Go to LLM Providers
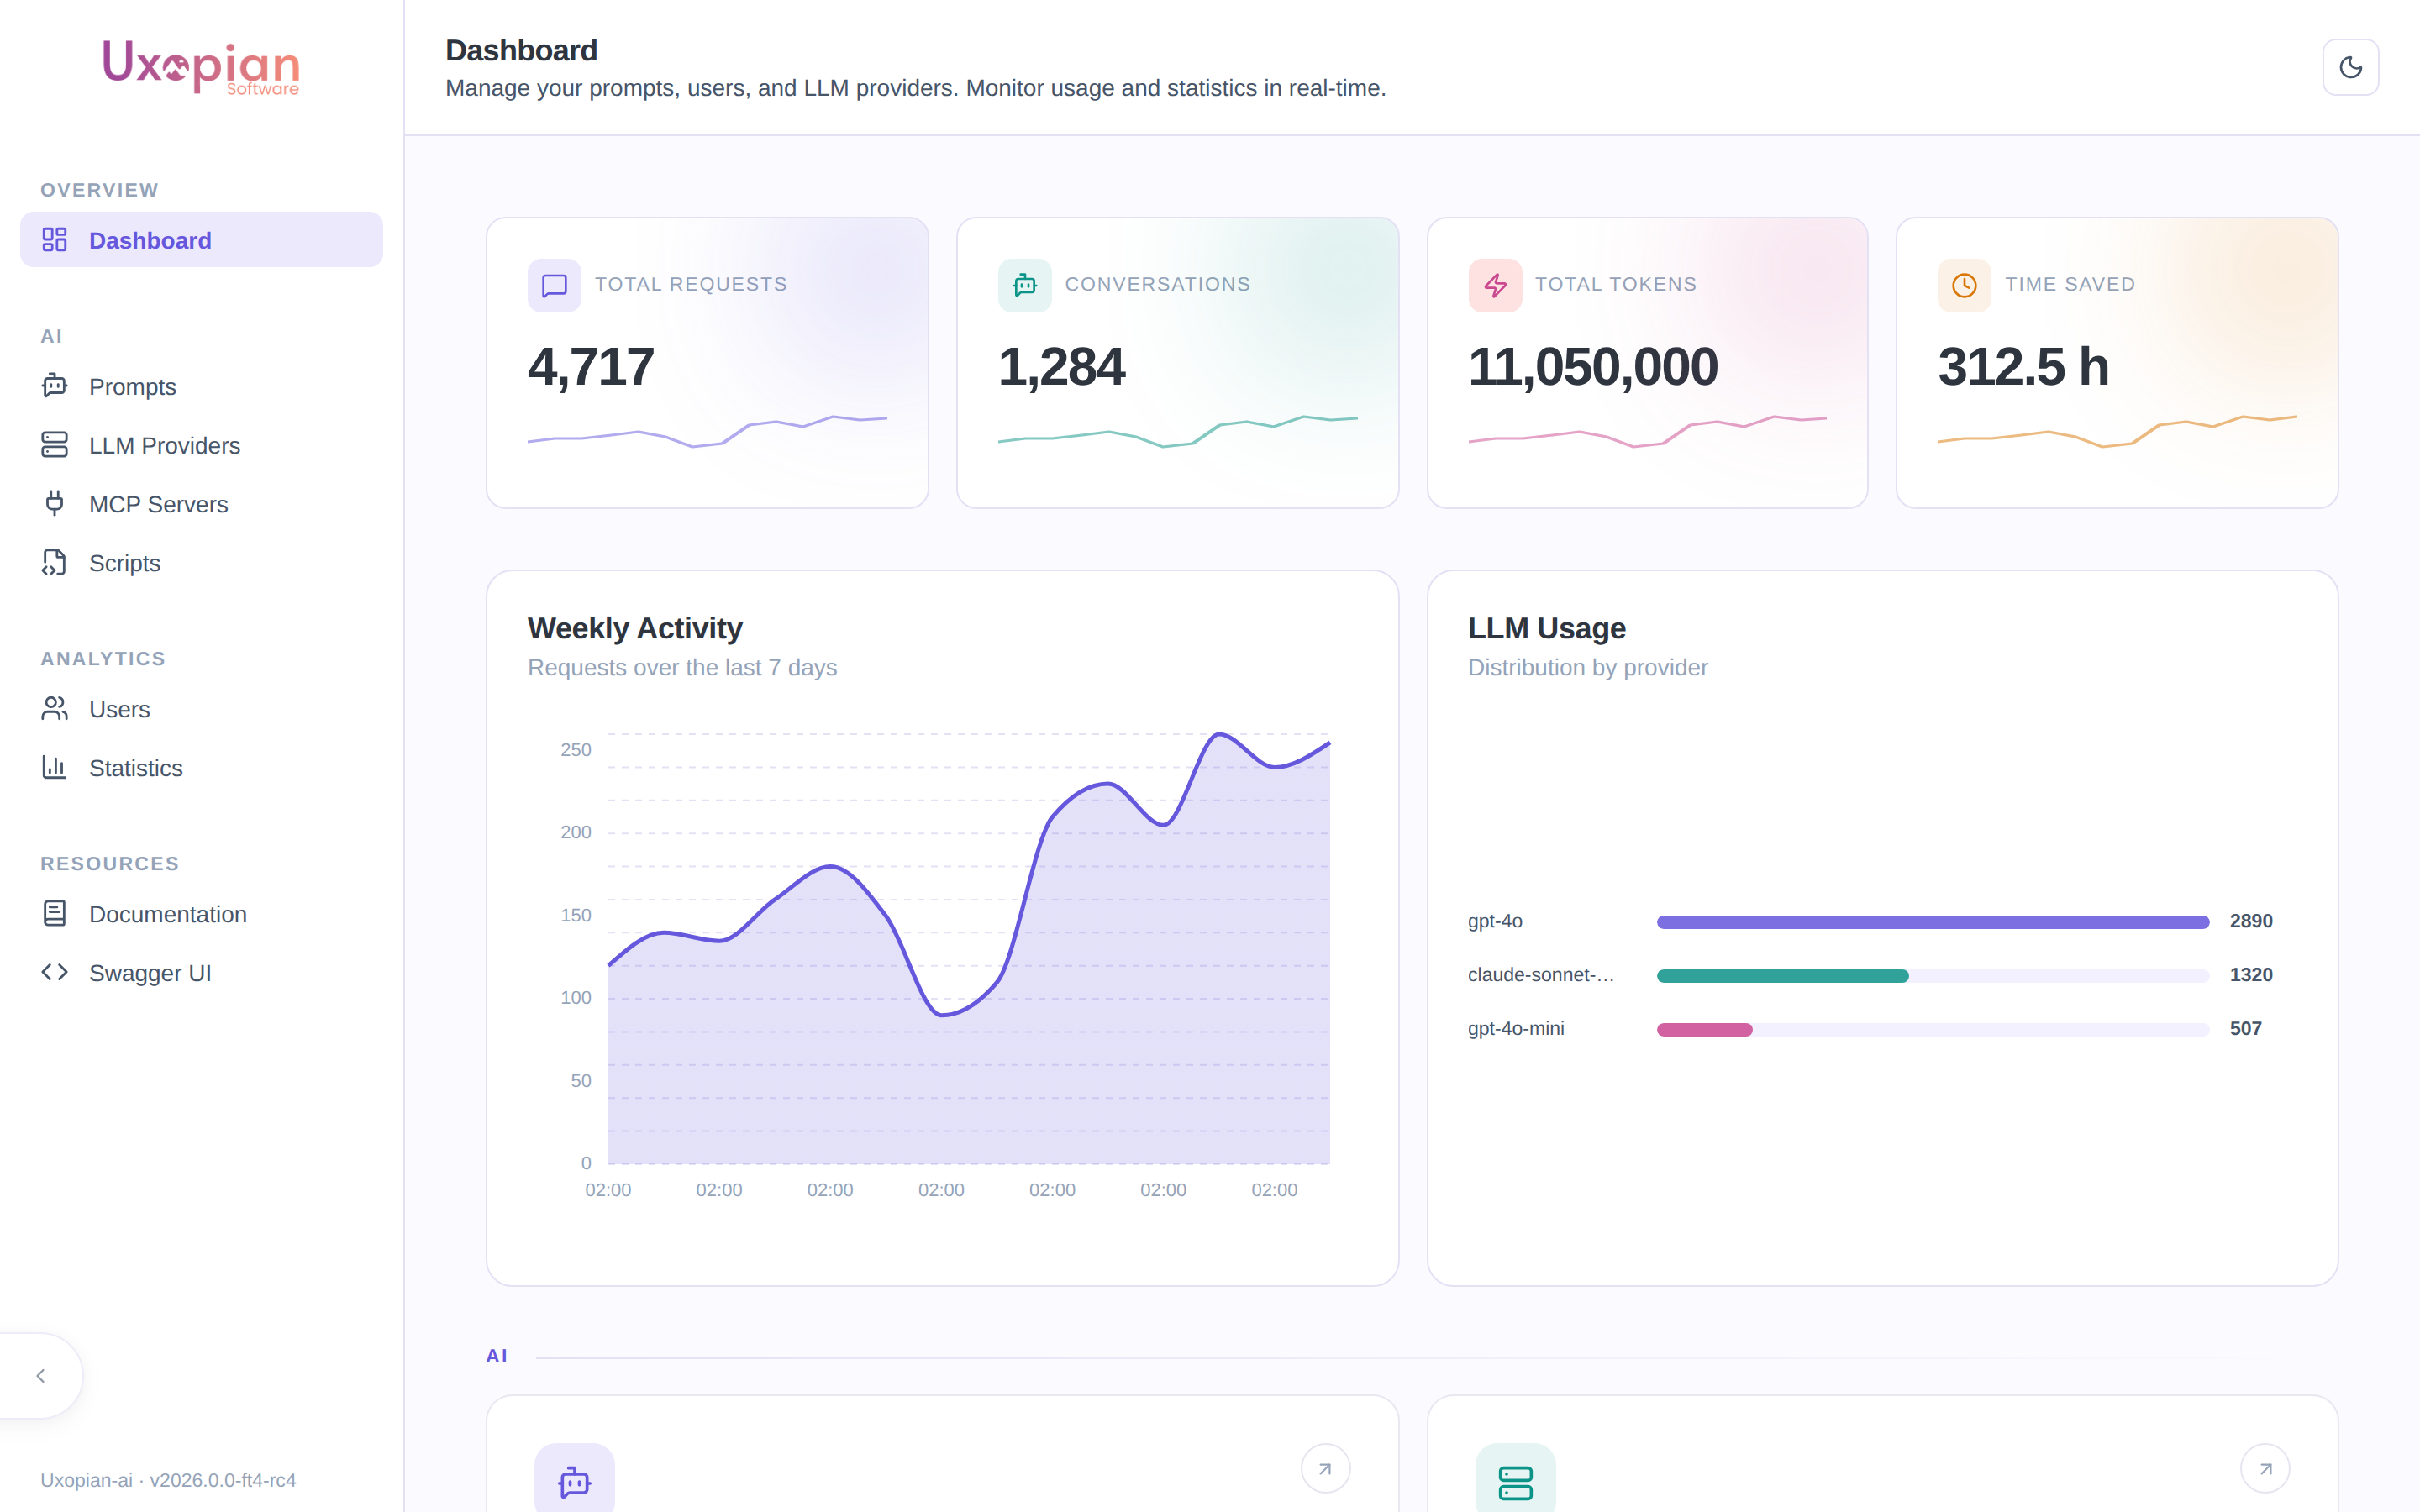 tap(201, 445)
